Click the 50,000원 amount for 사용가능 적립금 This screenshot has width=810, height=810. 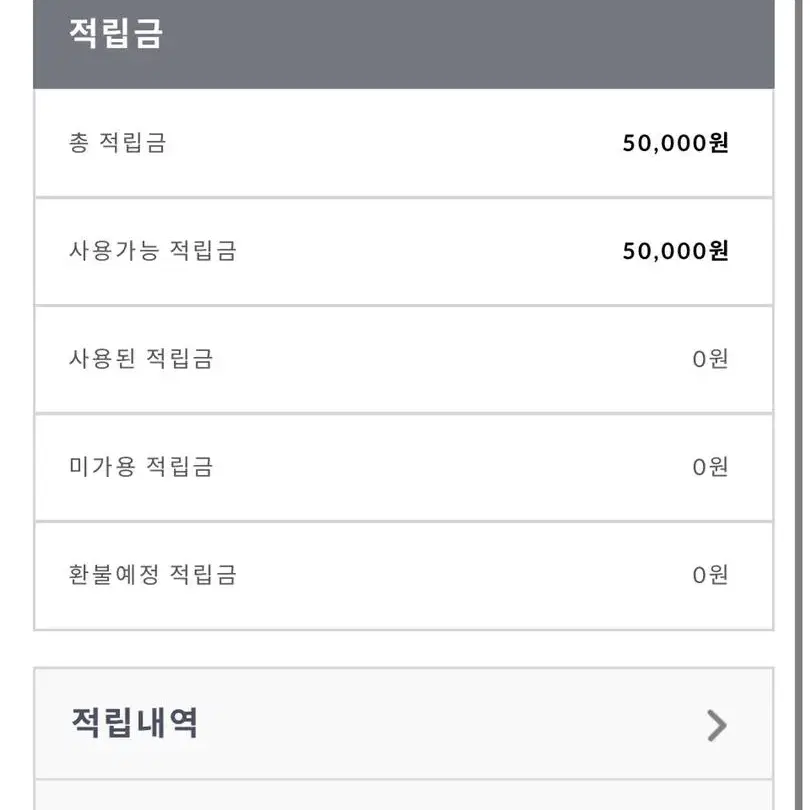coord(675,251)
